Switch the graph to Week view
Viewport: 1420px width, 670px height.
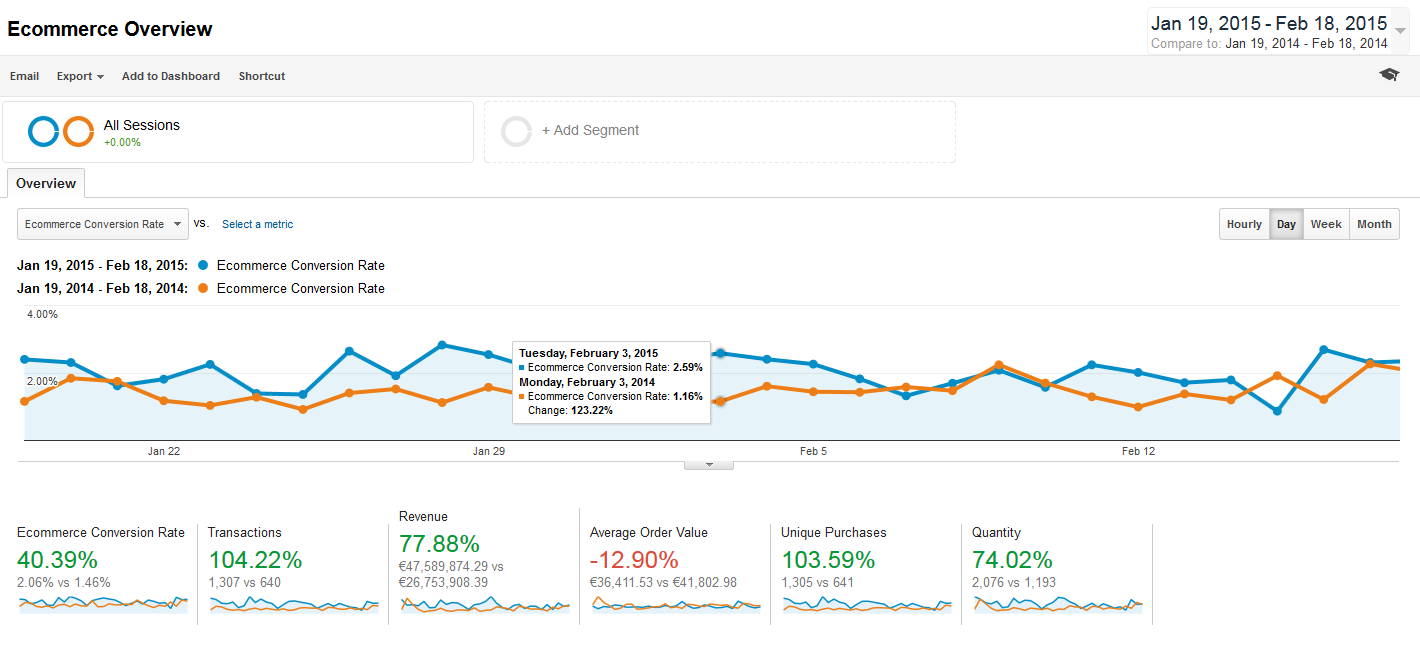pos(1326,224)
